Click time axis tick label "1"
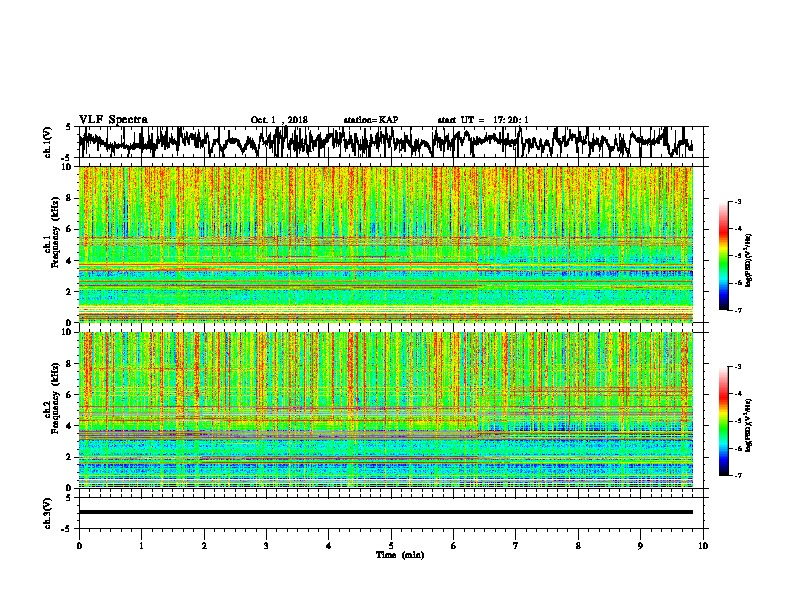 coord(141,546)
